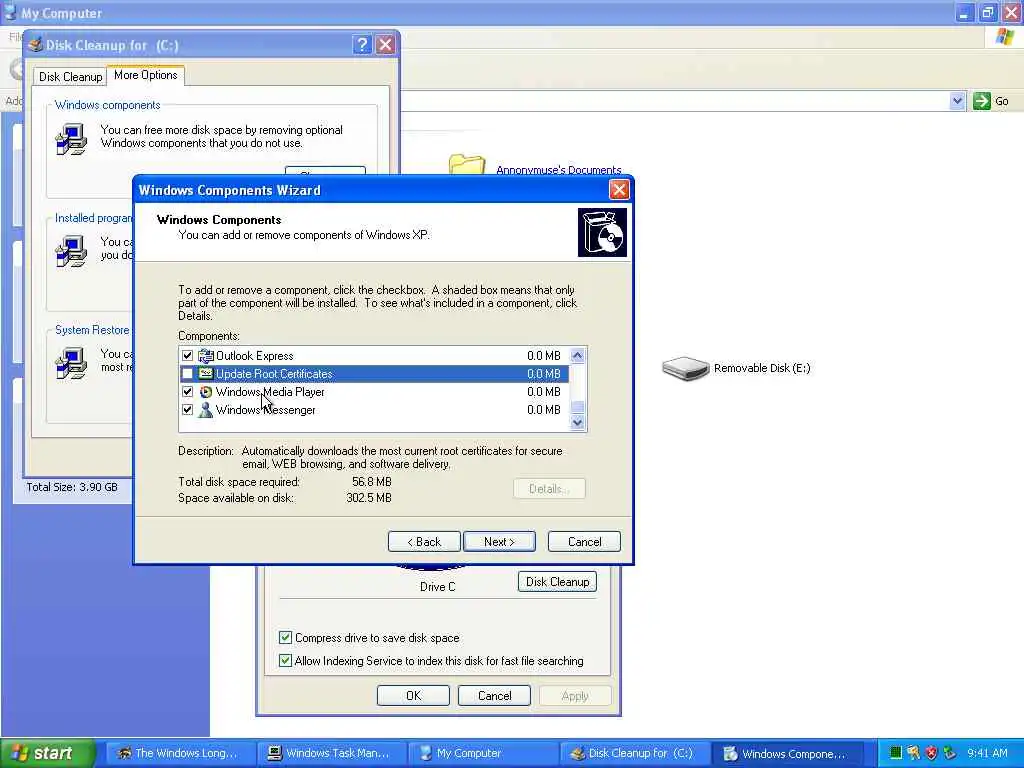
Task: Select the Windows Messenger row text
Action: point(265,410)
